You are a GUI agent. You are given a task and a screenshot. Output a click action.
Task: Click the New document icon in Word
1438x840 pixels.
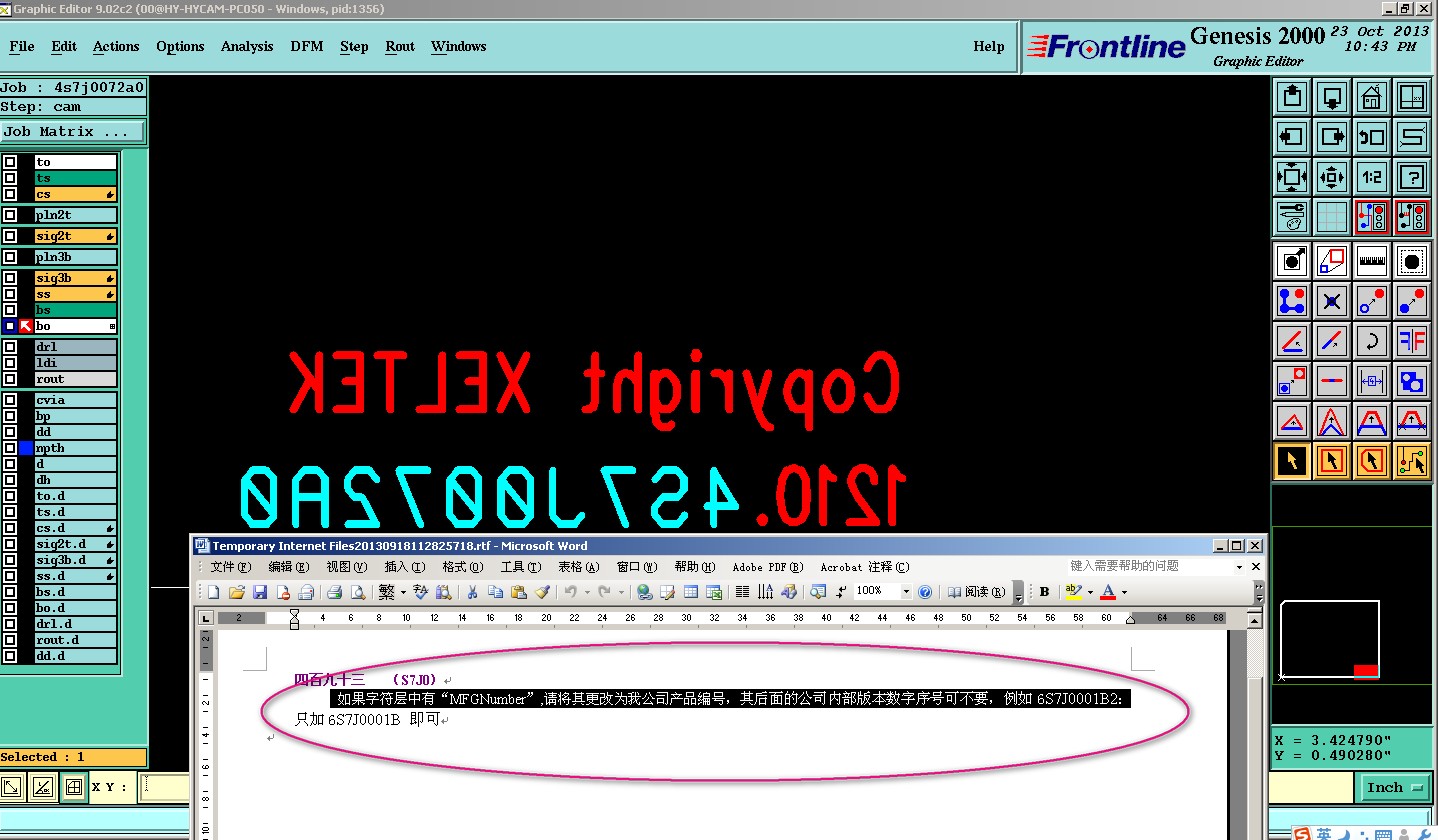click(x=213, y=592)
